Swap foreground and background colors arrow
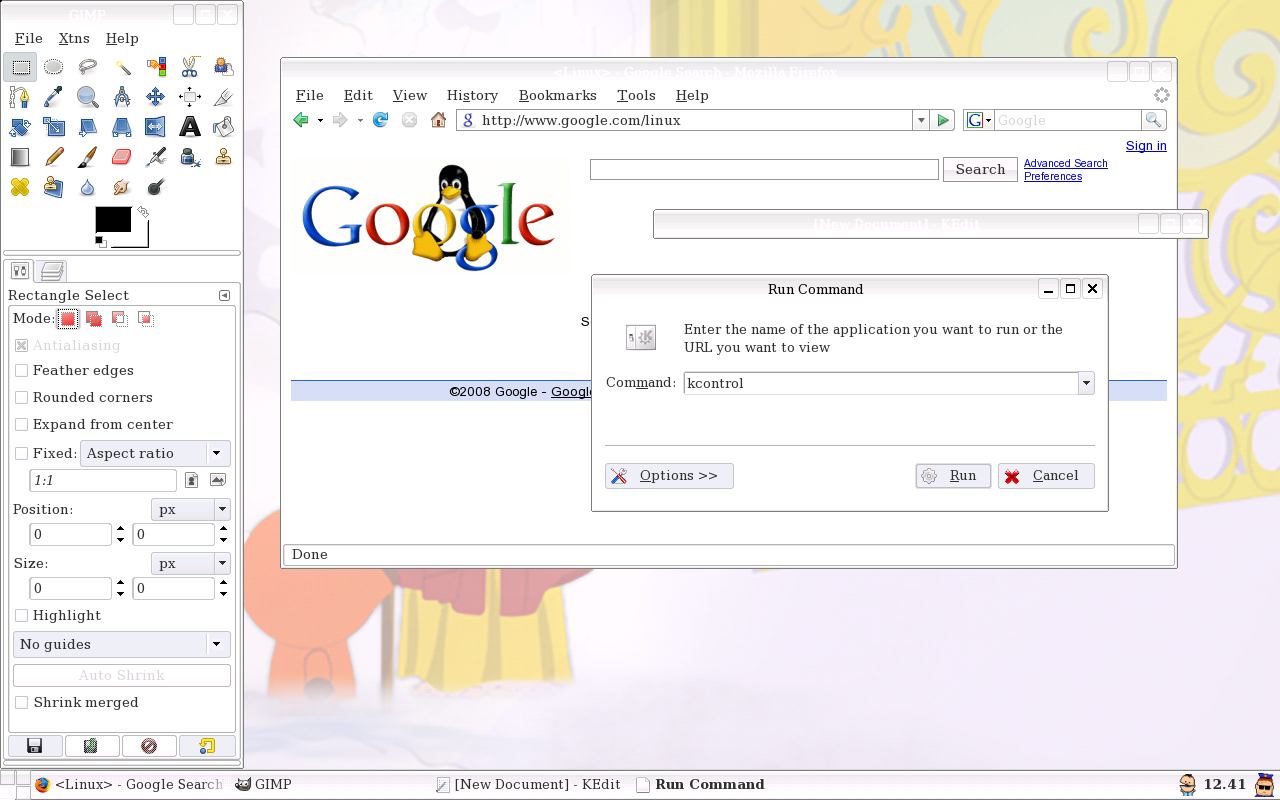Image resolution: width=1280 pixels, height=800 pixels. tap(143, 212)
